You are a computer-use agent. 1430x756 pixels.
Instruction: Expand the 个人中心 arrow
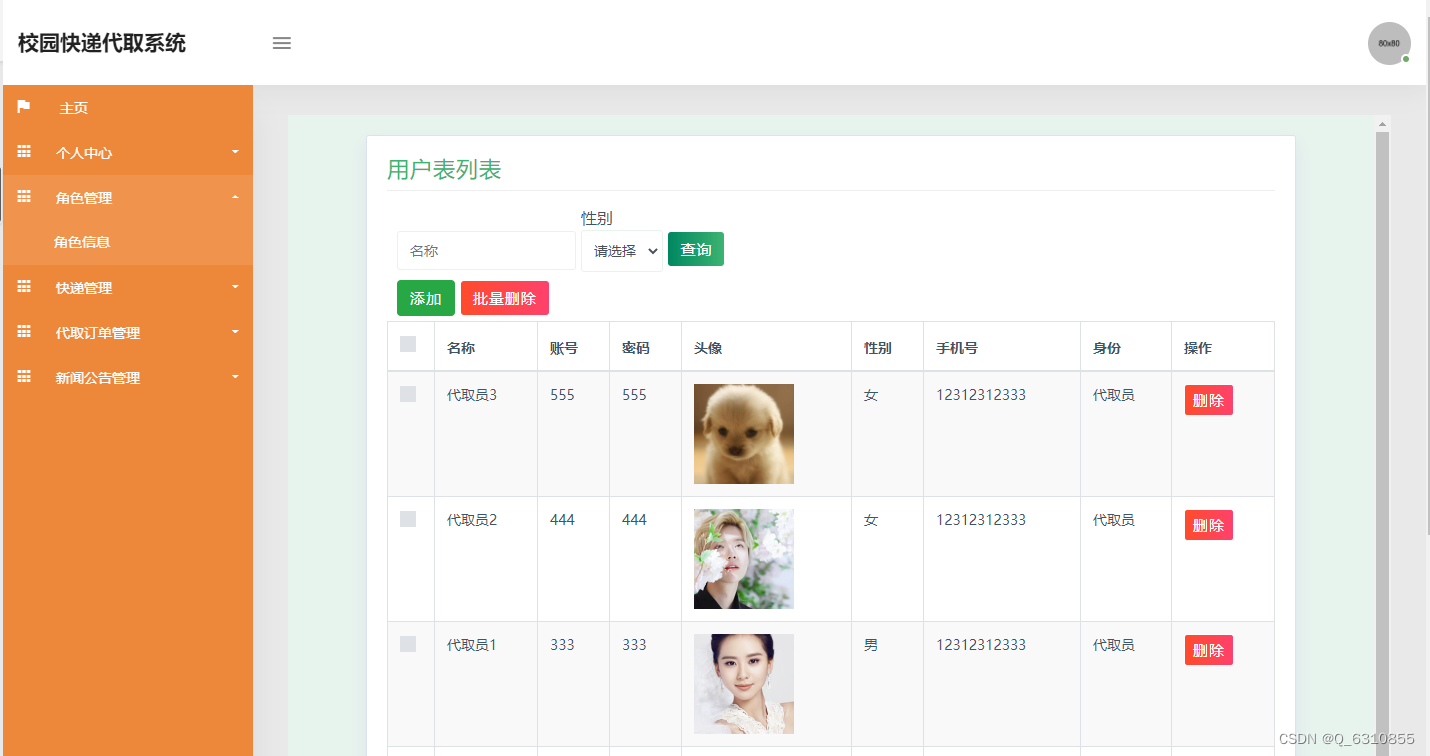click(236, 152)
